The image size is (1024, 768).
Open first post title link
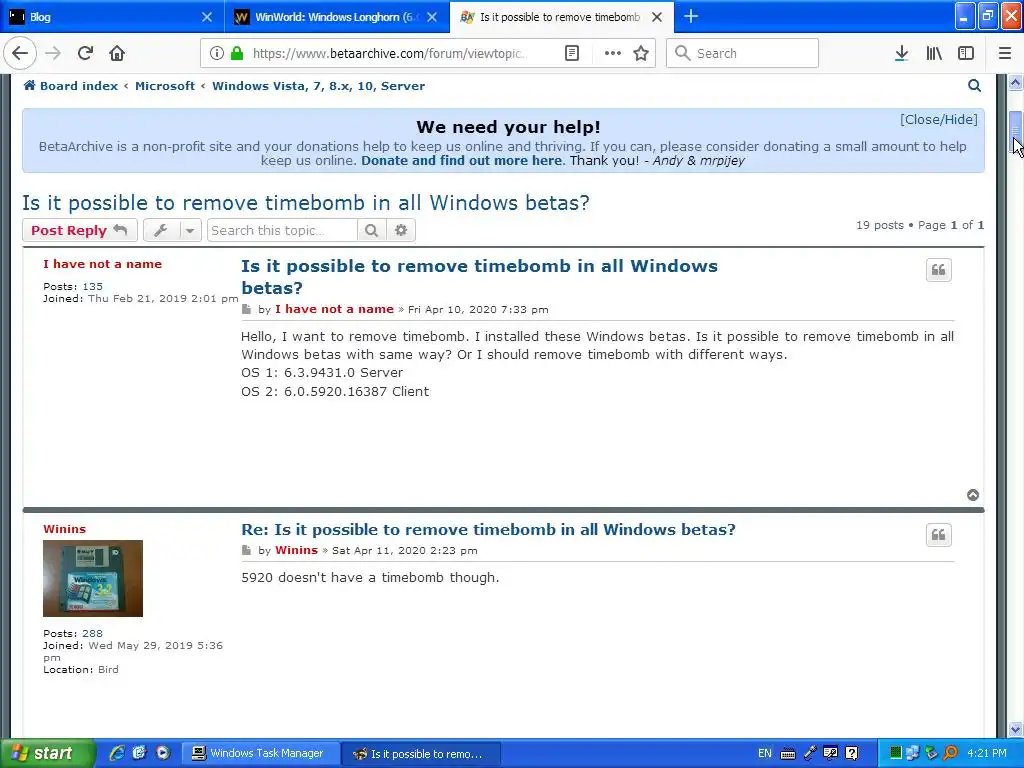tap(479, 277)
